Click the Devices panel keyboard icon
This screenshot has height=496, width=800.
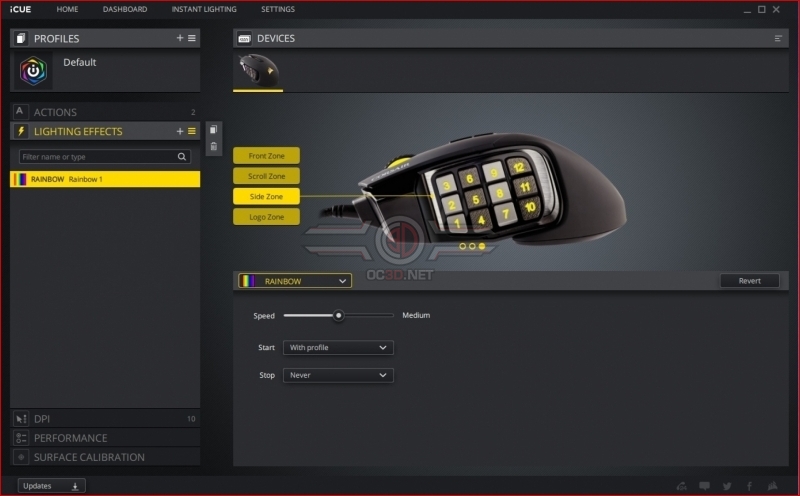pos(244,38)
